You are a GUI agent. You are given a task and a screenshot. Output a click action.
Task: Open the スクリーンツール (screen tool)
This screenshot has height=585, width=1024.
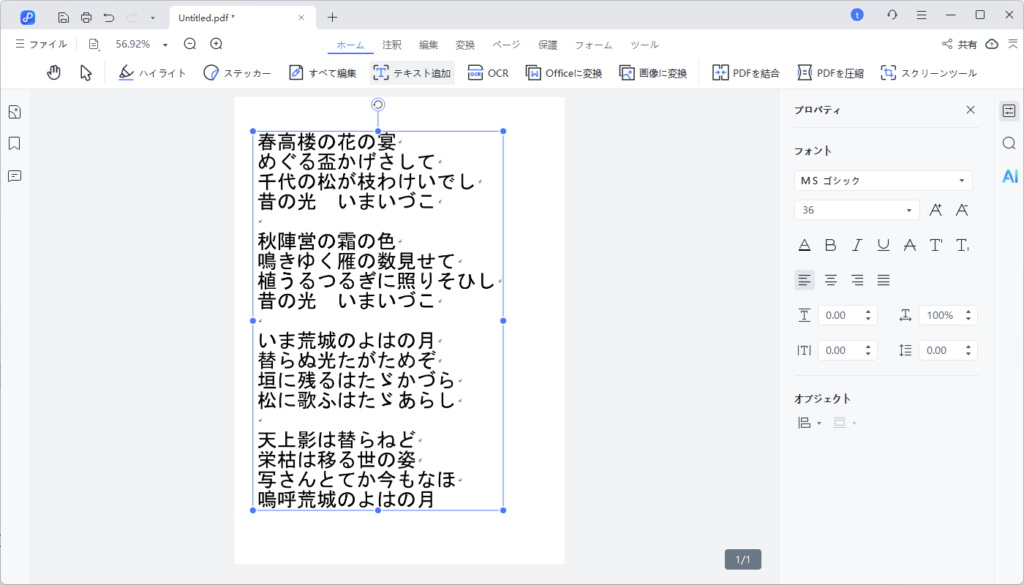(927, 72)
